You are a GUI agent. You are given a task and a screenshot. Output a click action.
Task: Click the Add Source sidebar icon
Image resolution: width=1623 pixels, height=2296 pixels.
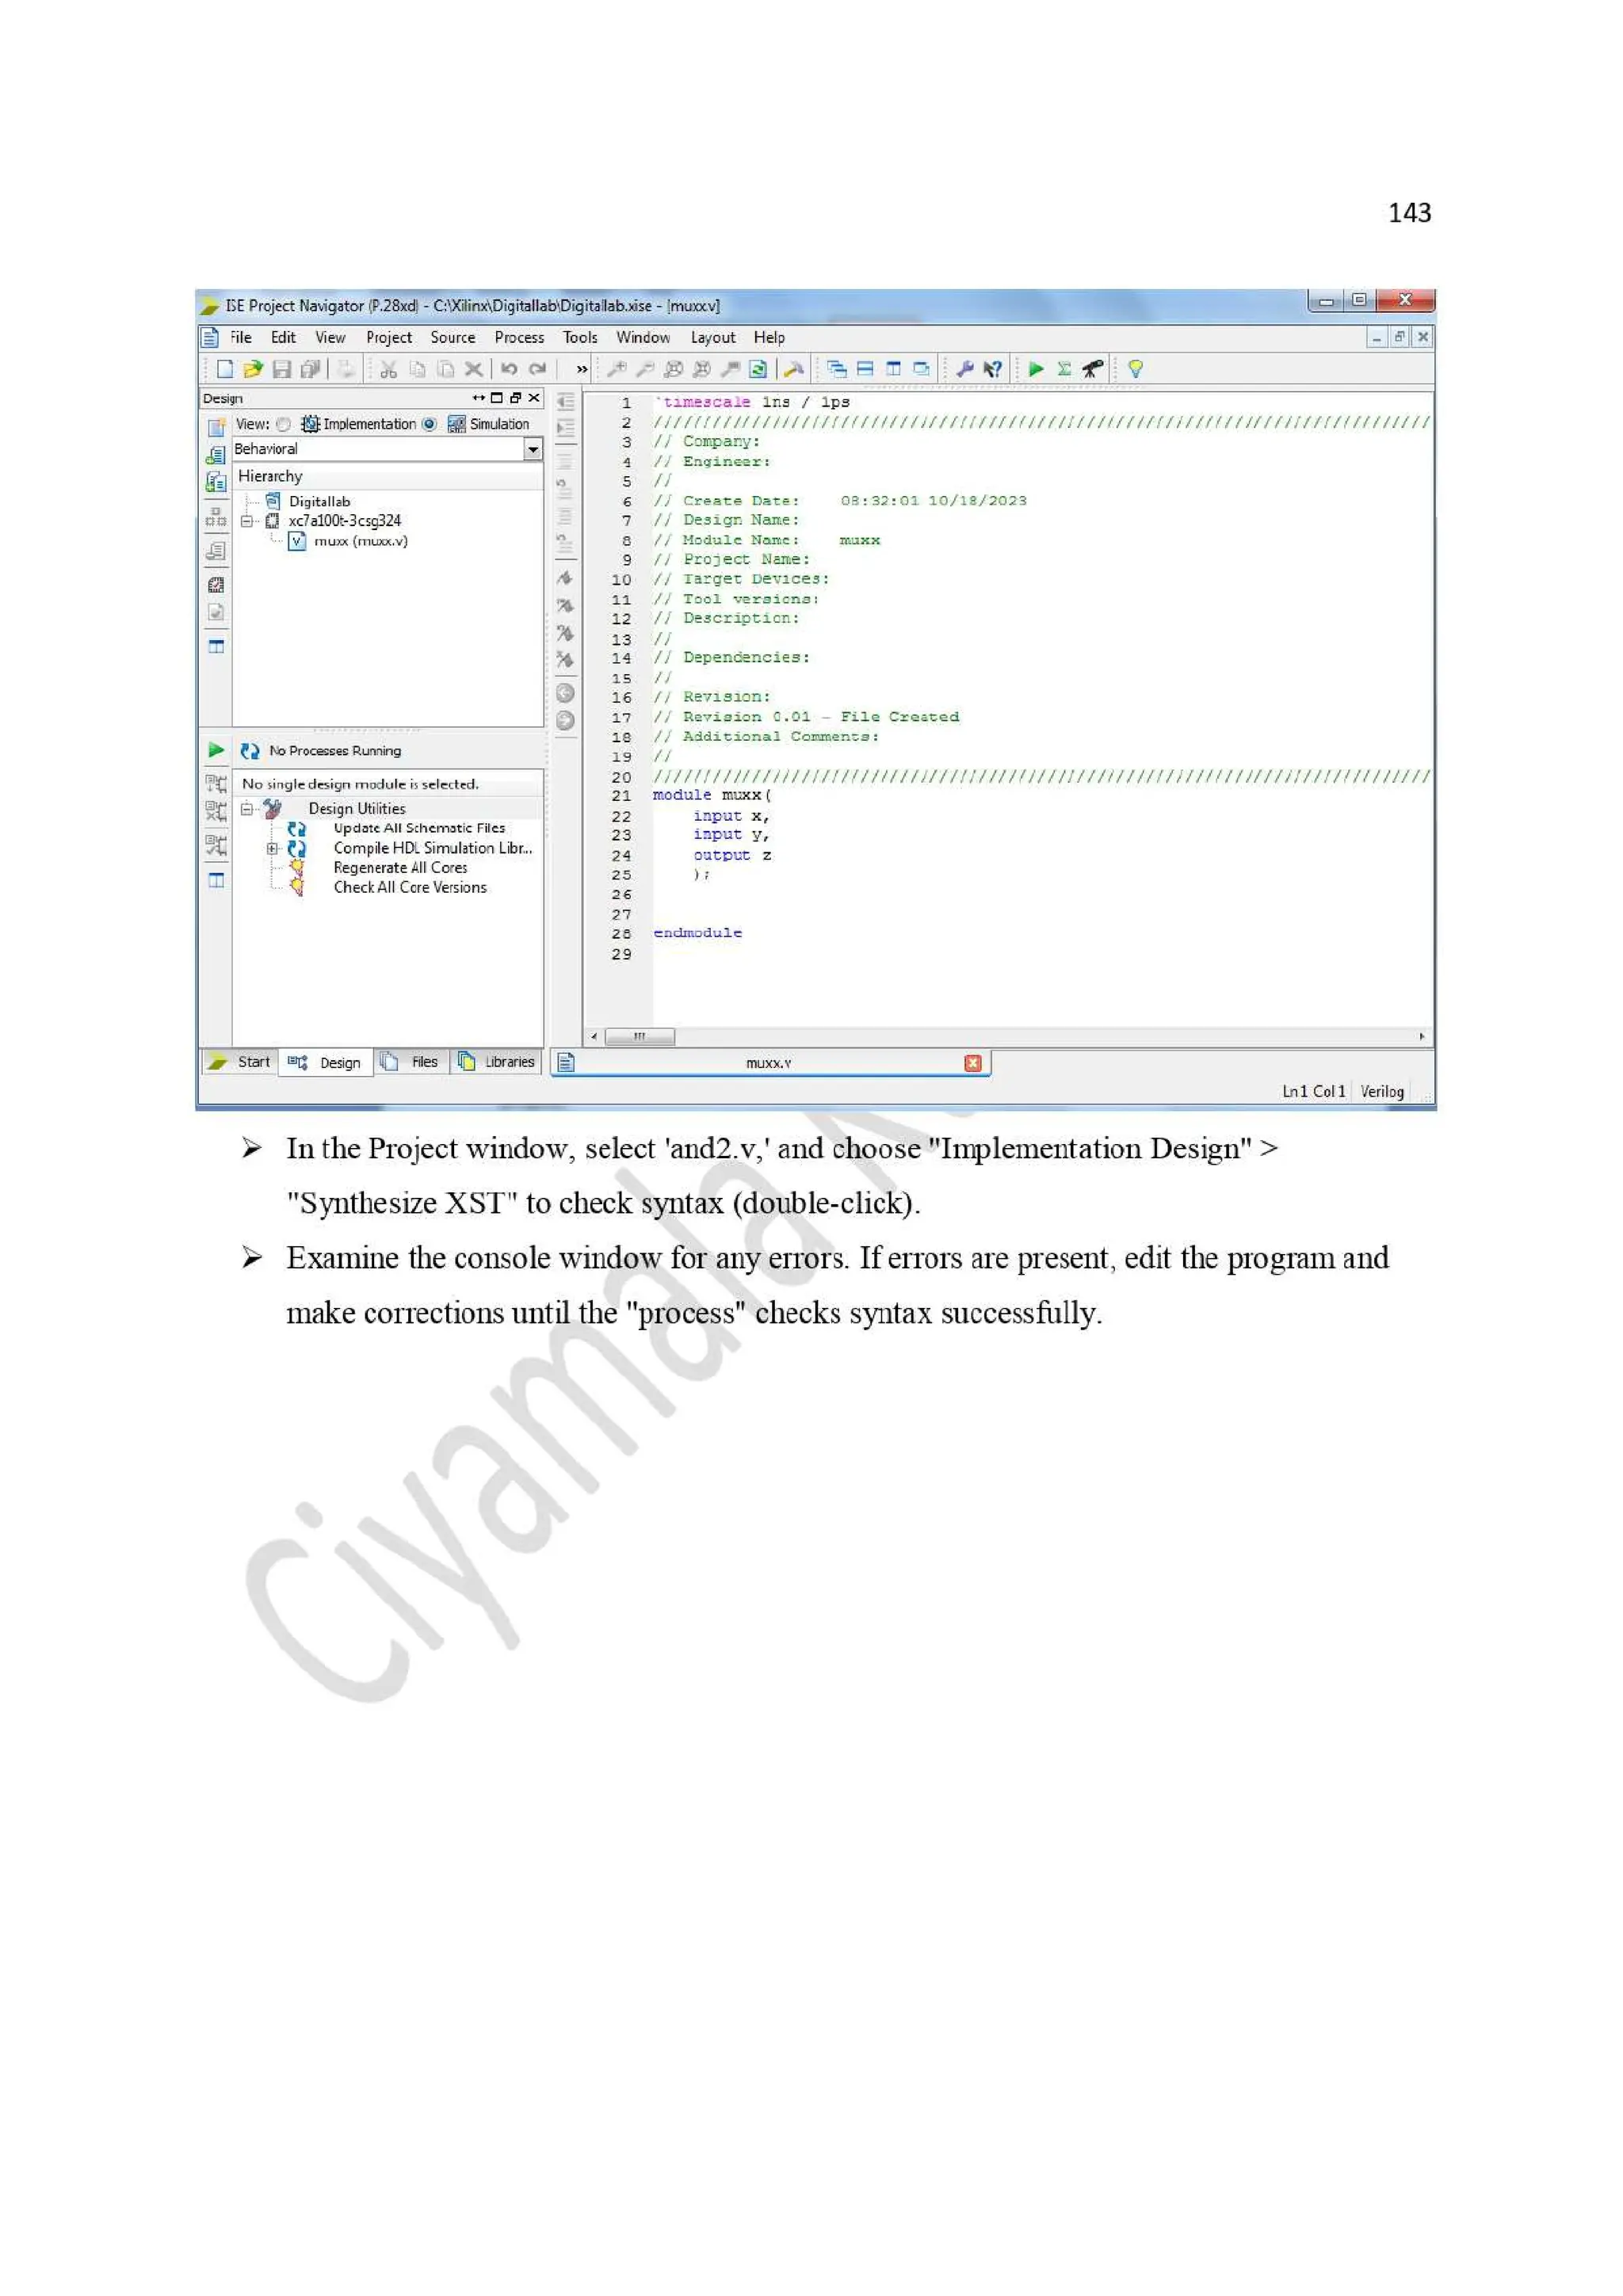pos(216,455)
